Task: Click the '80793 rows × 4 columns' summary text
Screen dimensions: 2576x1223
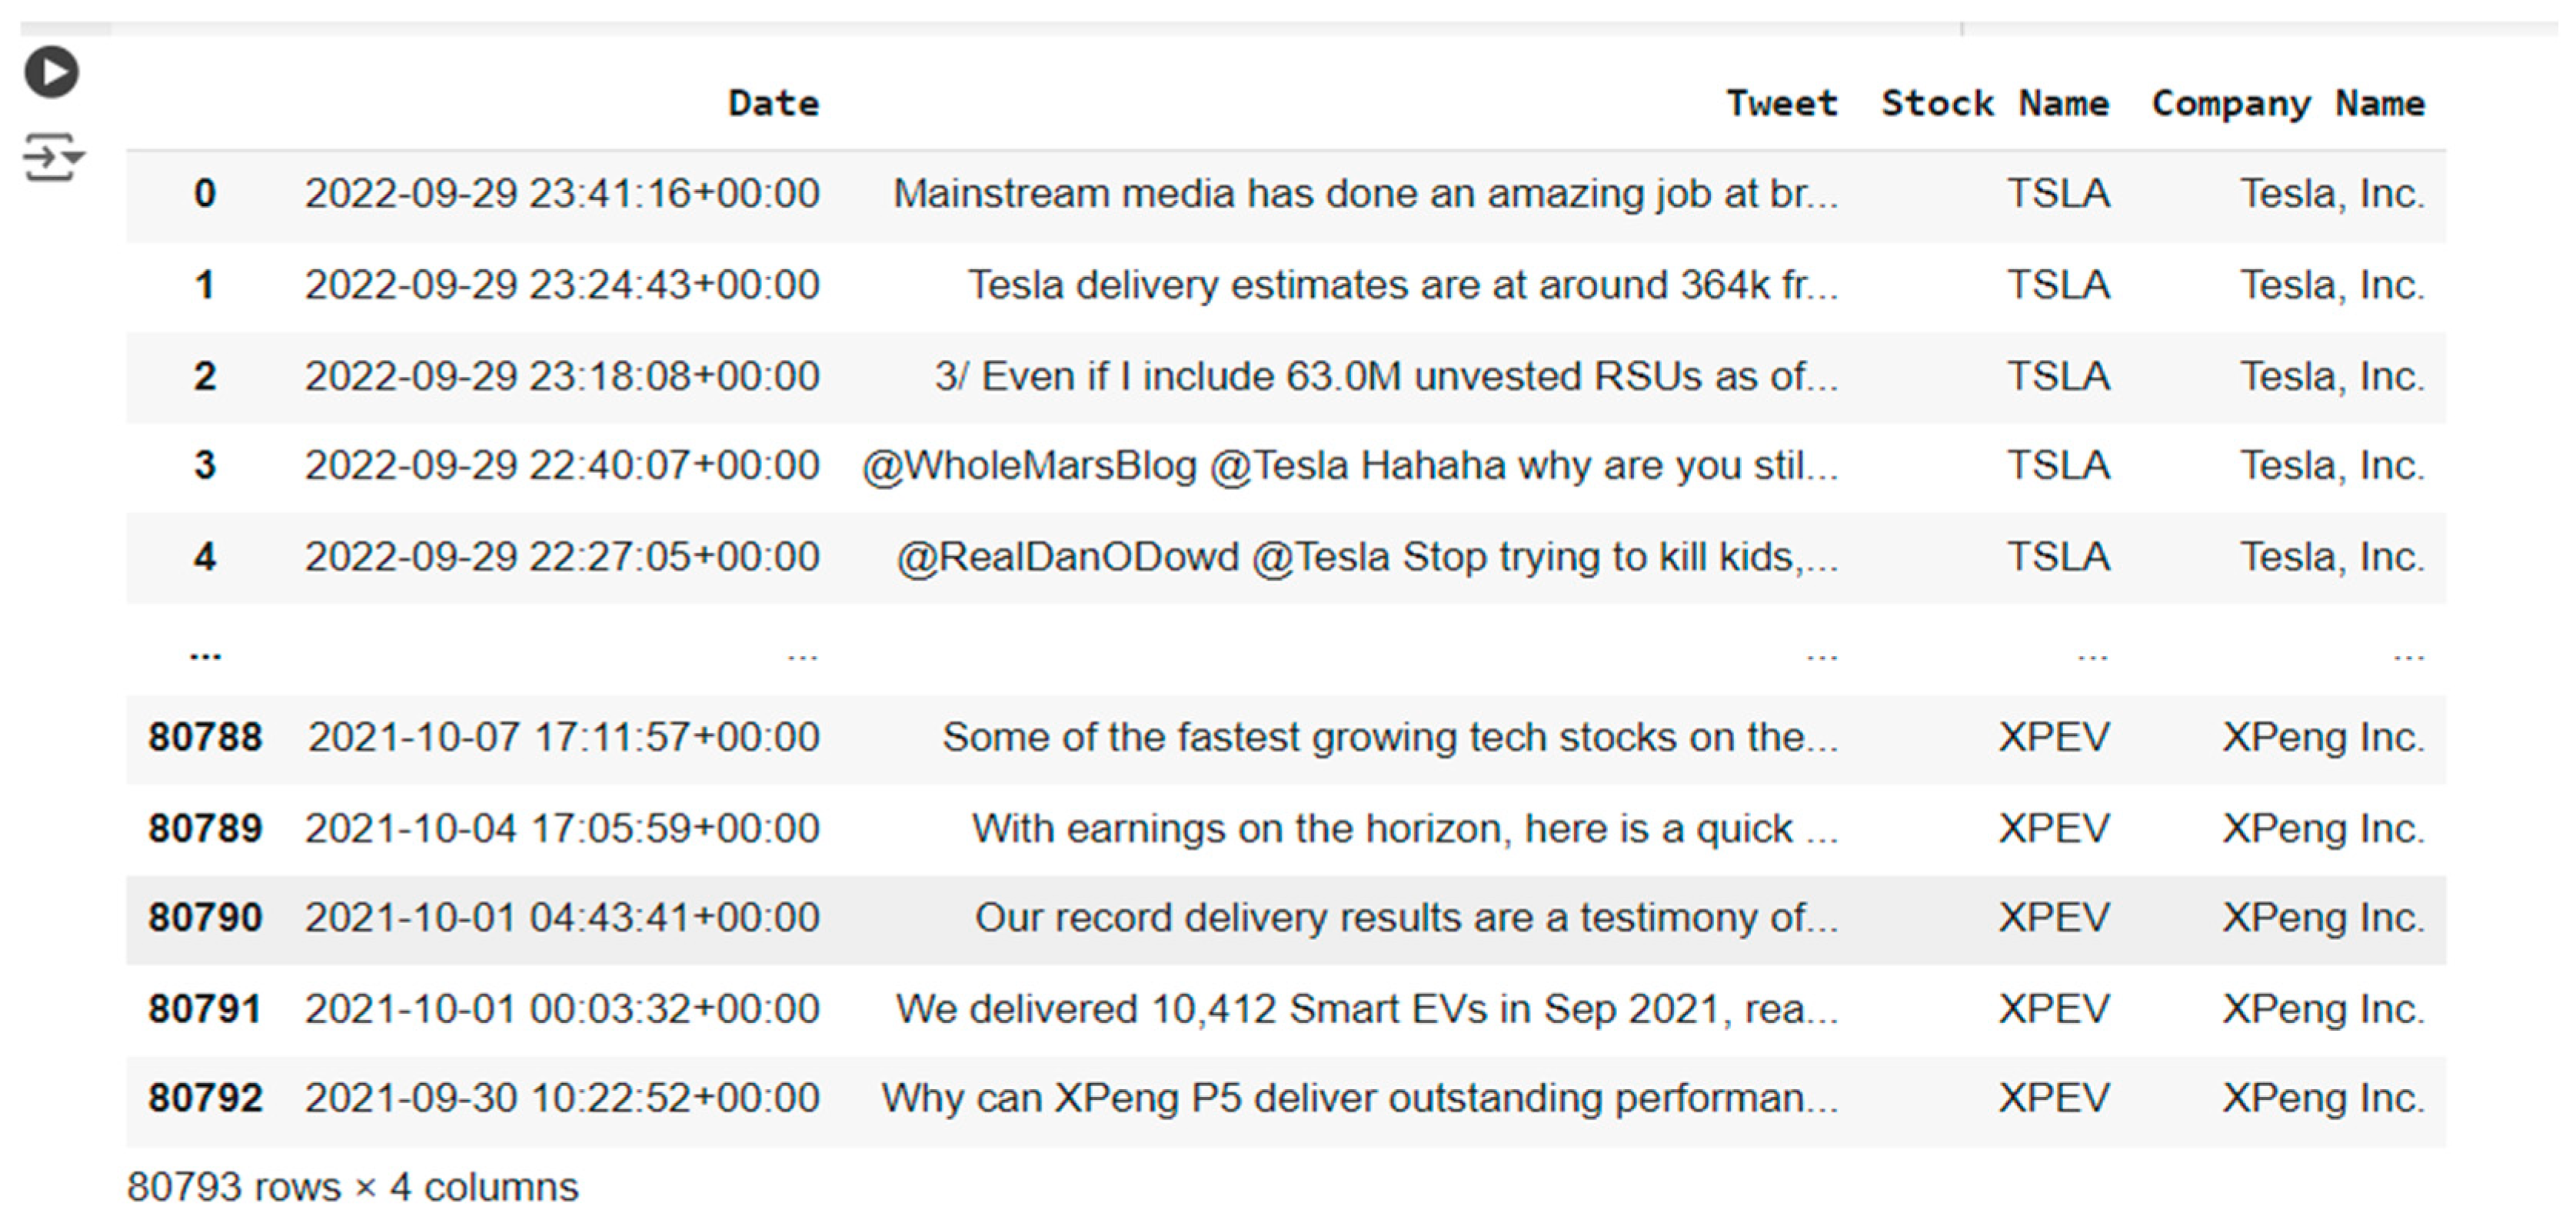Action: pyautogui.click(x=352, y=1187)
